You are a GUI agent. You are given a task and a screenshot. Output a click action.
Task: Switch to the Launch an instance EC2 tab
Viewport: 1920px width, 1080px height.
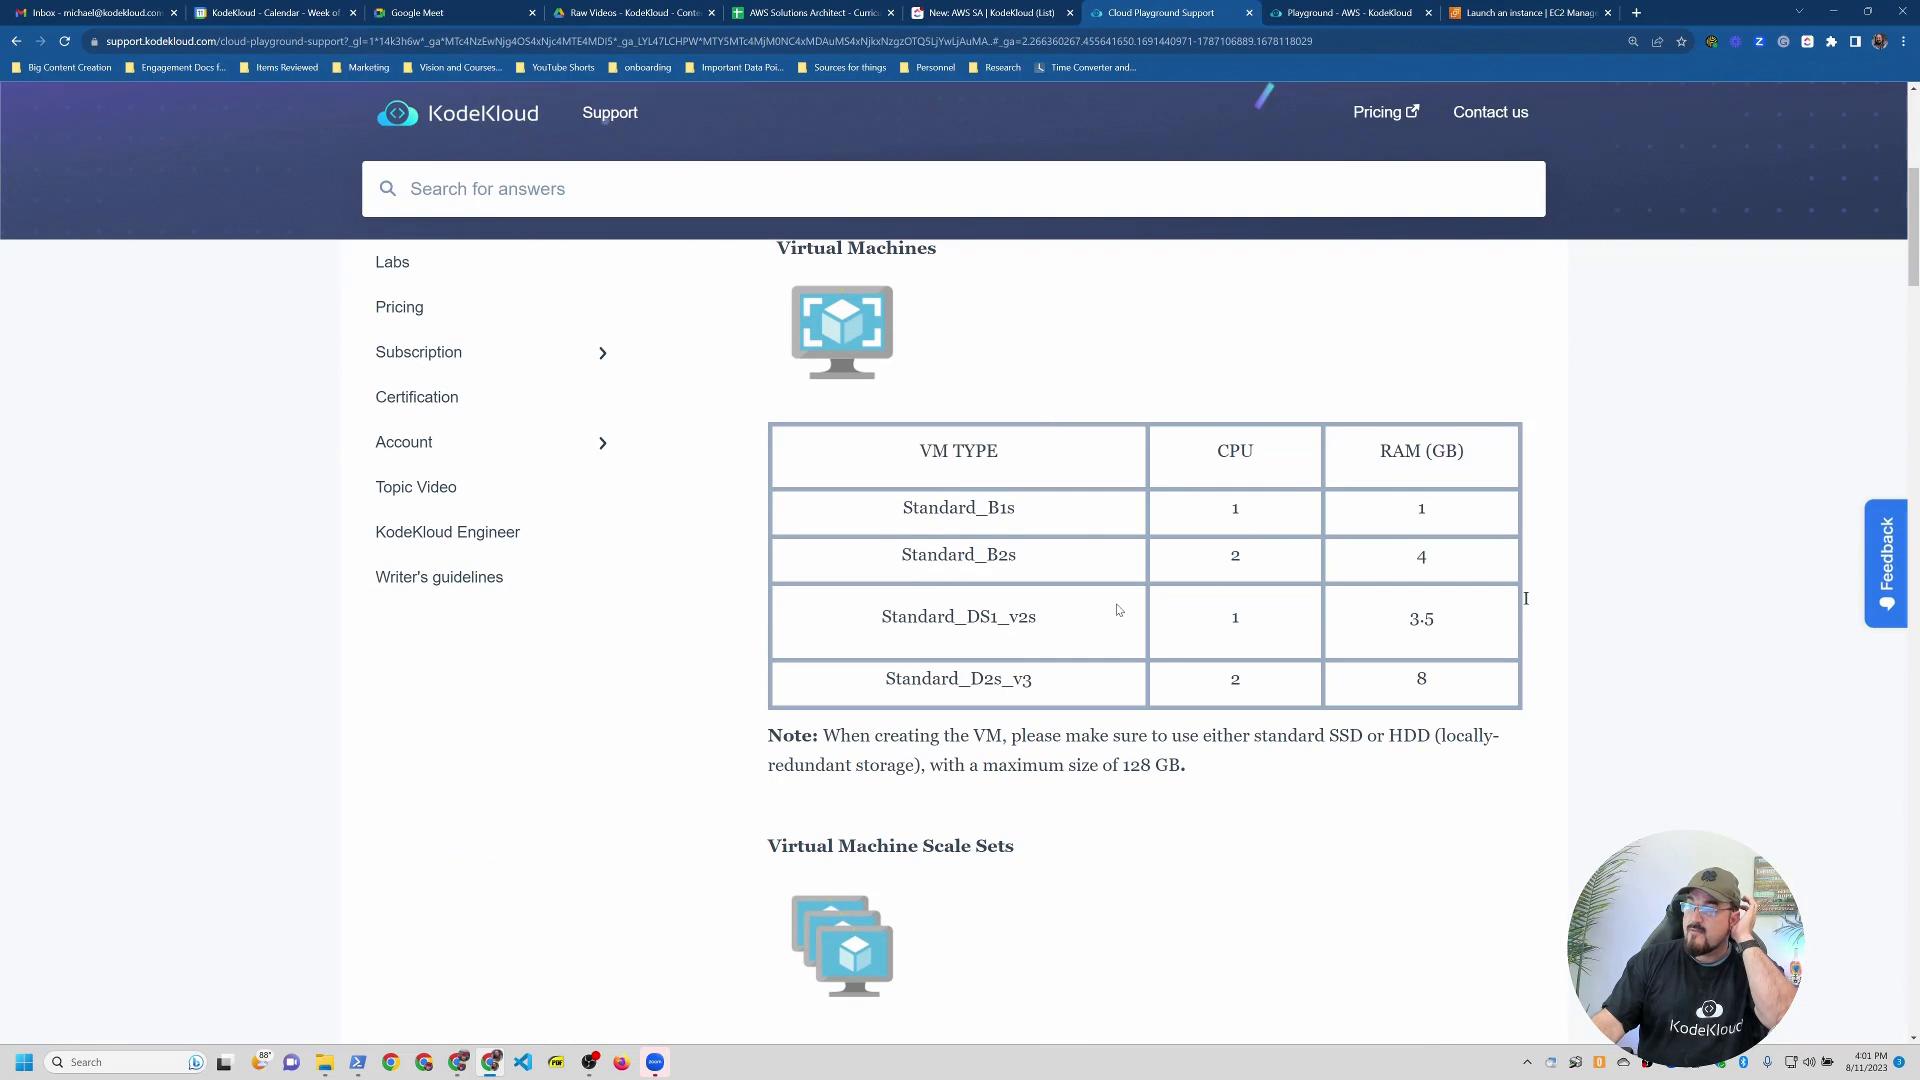click(x=1530, y=13)
